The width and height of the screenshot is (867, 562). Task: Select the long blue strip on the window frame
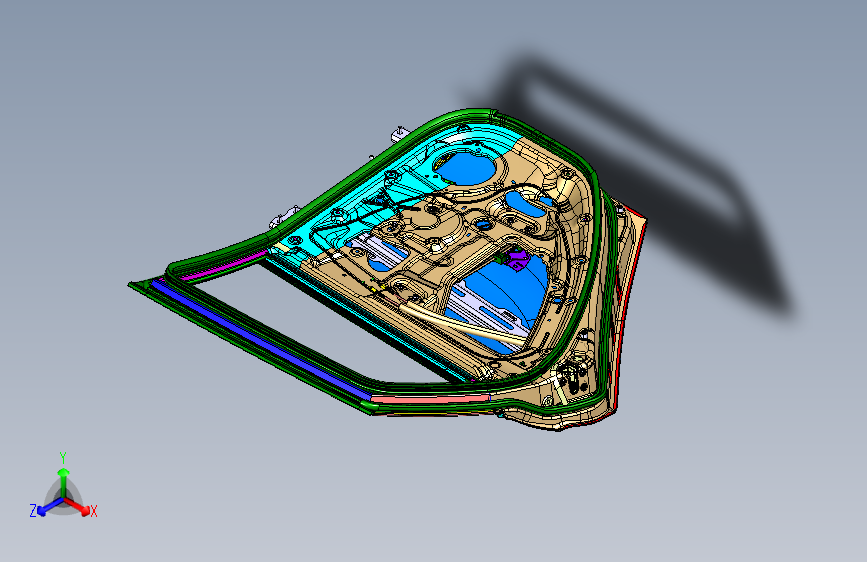260,340
